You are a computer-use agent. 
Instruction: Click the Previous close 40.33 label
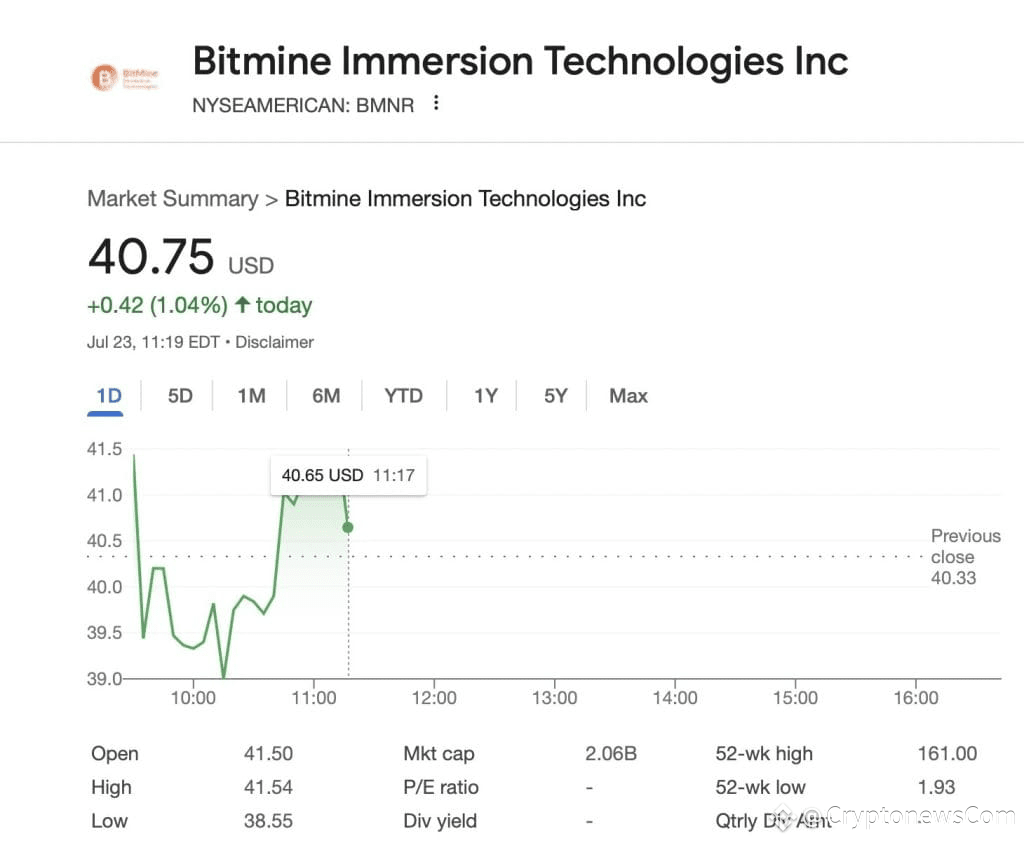coord(965,557)
